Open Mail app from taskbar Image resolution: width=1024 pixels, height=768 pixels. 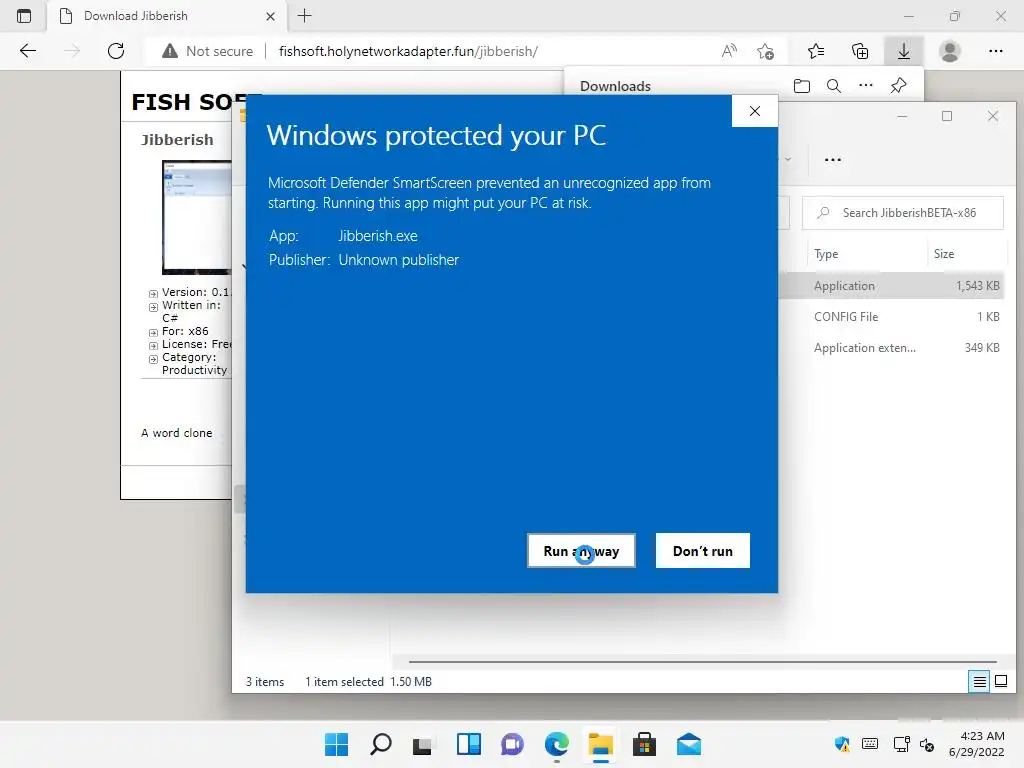coord(688,744)
